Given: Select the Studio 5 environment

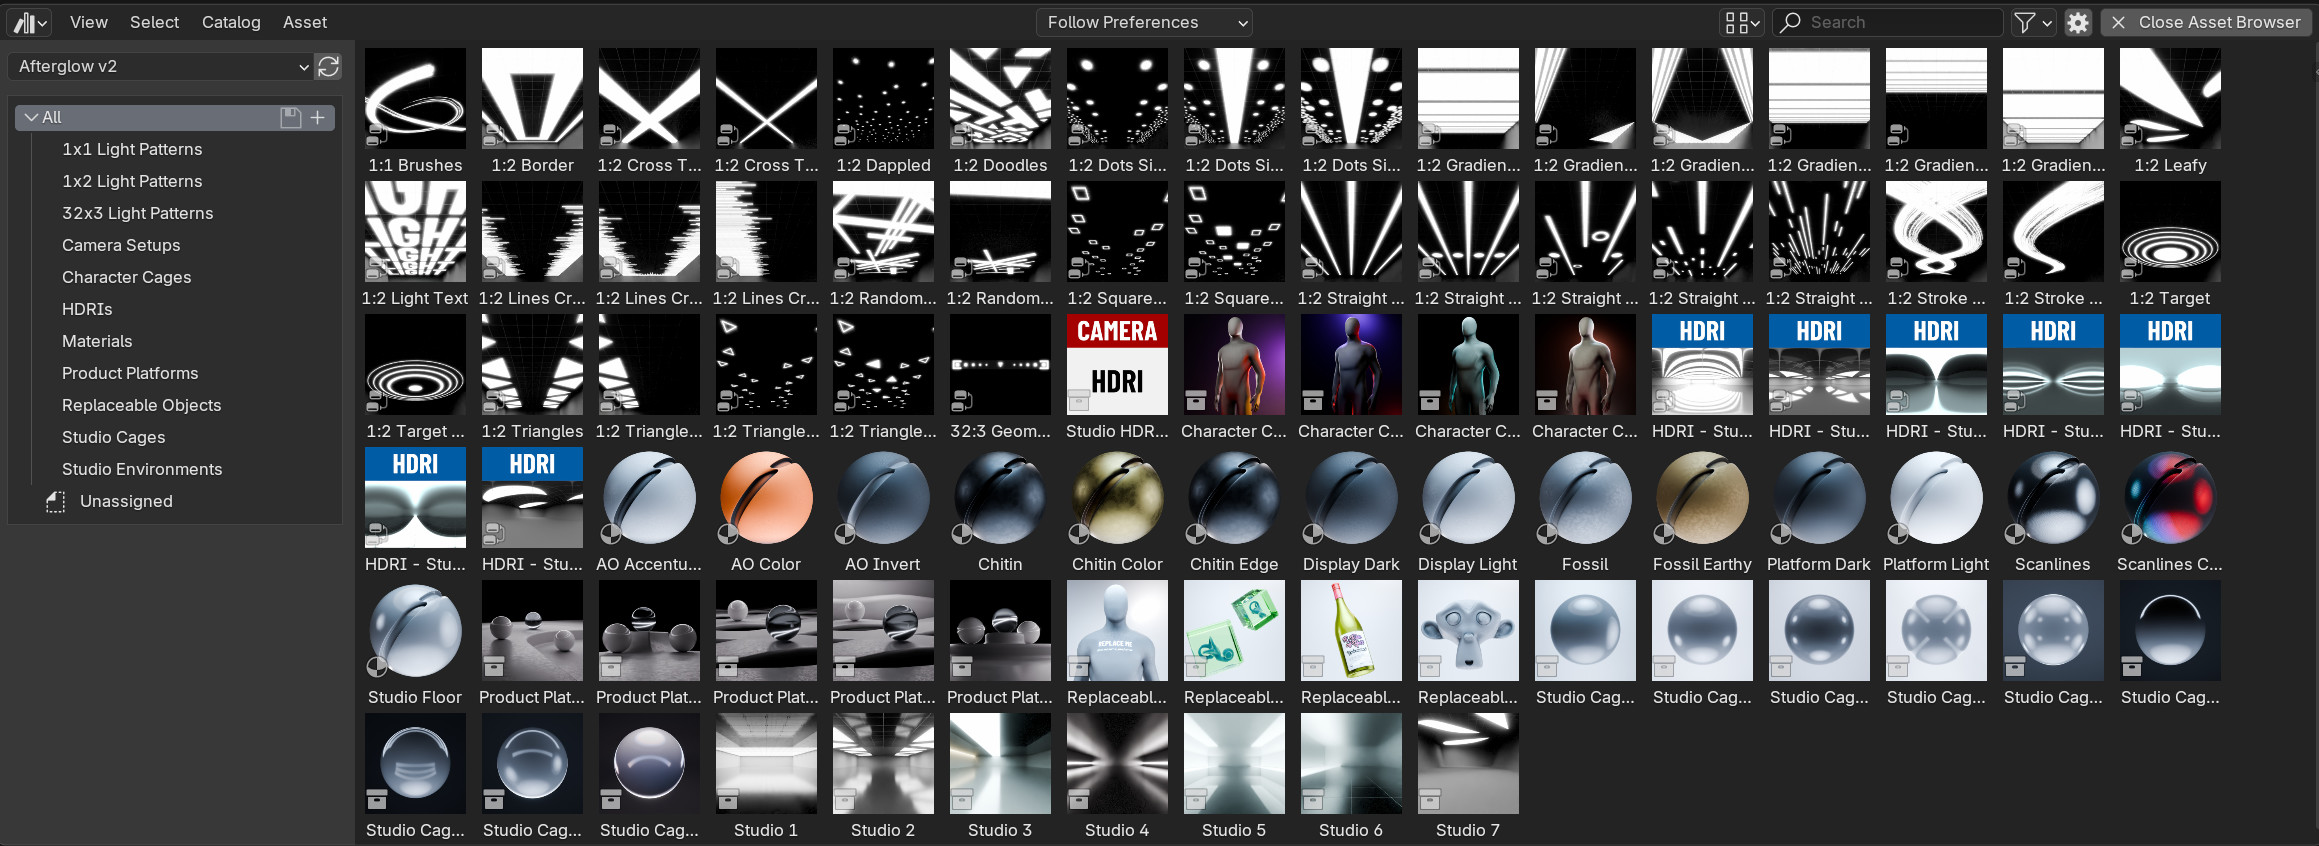Looking at the screenshot, I should pos(1234,776).
